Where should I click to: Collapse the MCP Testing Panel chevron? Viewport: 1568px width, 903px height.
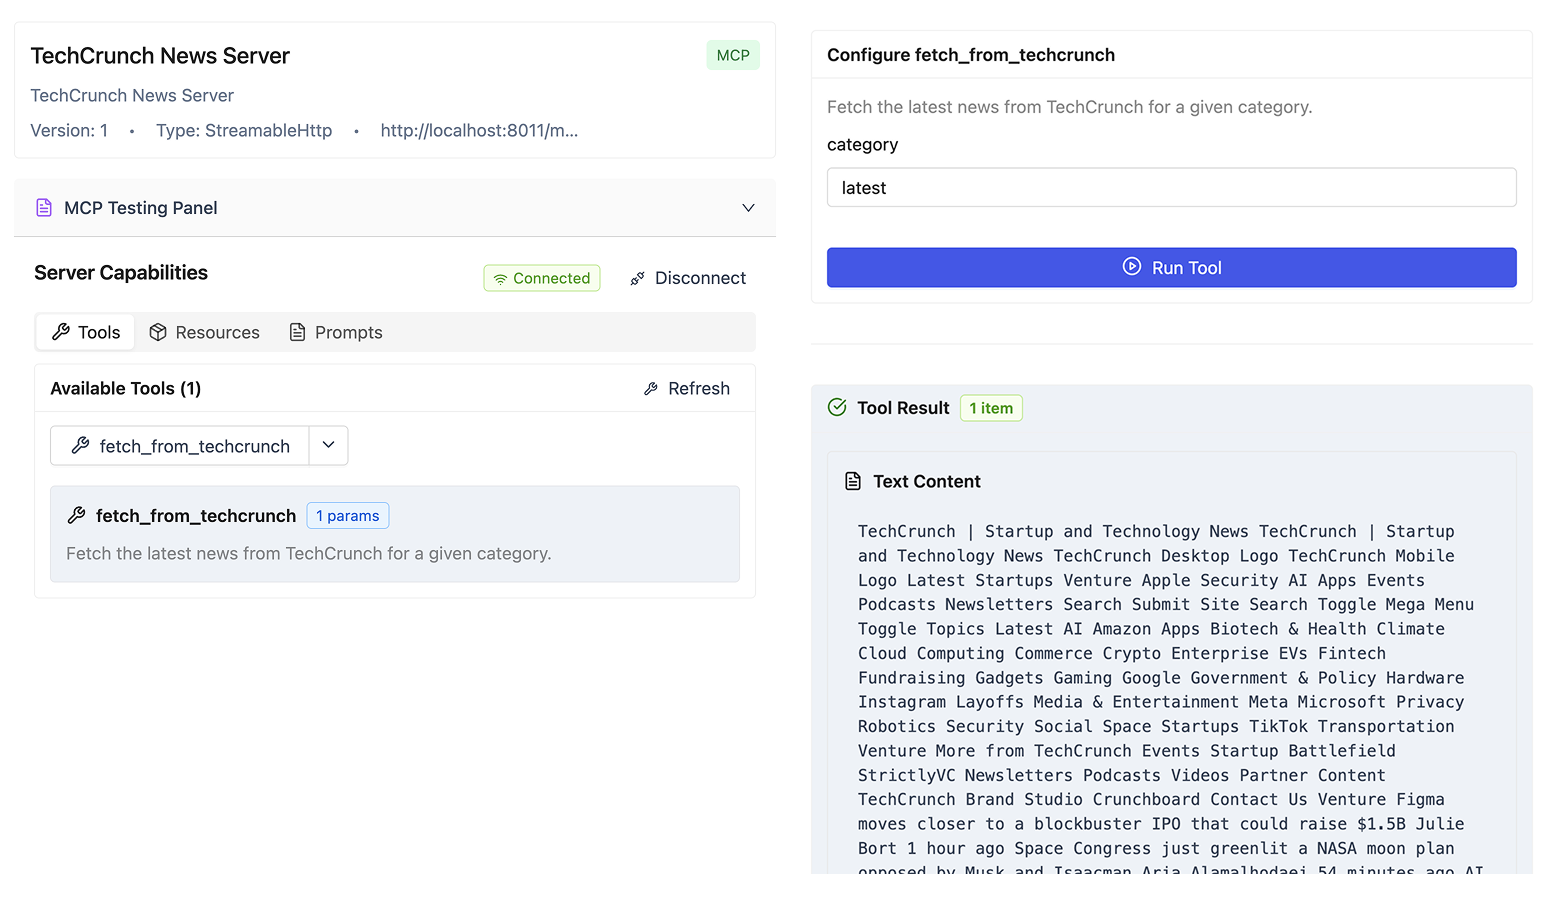(x=748, y=208)
